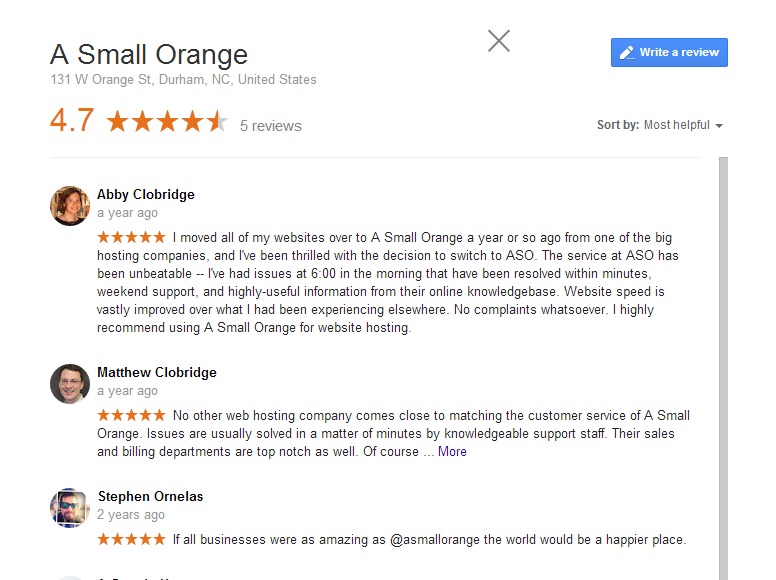Click Abby Clobridge's five-star rating
776x580 pixels.
click(x=131, y=238)
